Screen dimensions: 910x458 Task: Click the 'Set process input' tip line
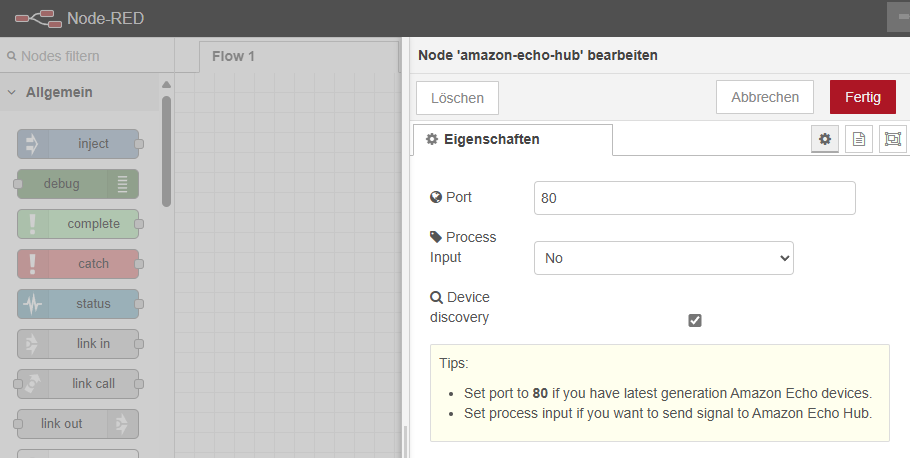[667, 413]
